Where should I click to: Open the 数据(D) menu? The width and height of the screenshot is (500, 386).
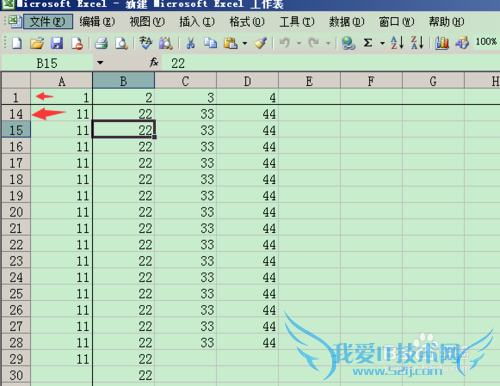pyautogui.click(x=347, y=22)
